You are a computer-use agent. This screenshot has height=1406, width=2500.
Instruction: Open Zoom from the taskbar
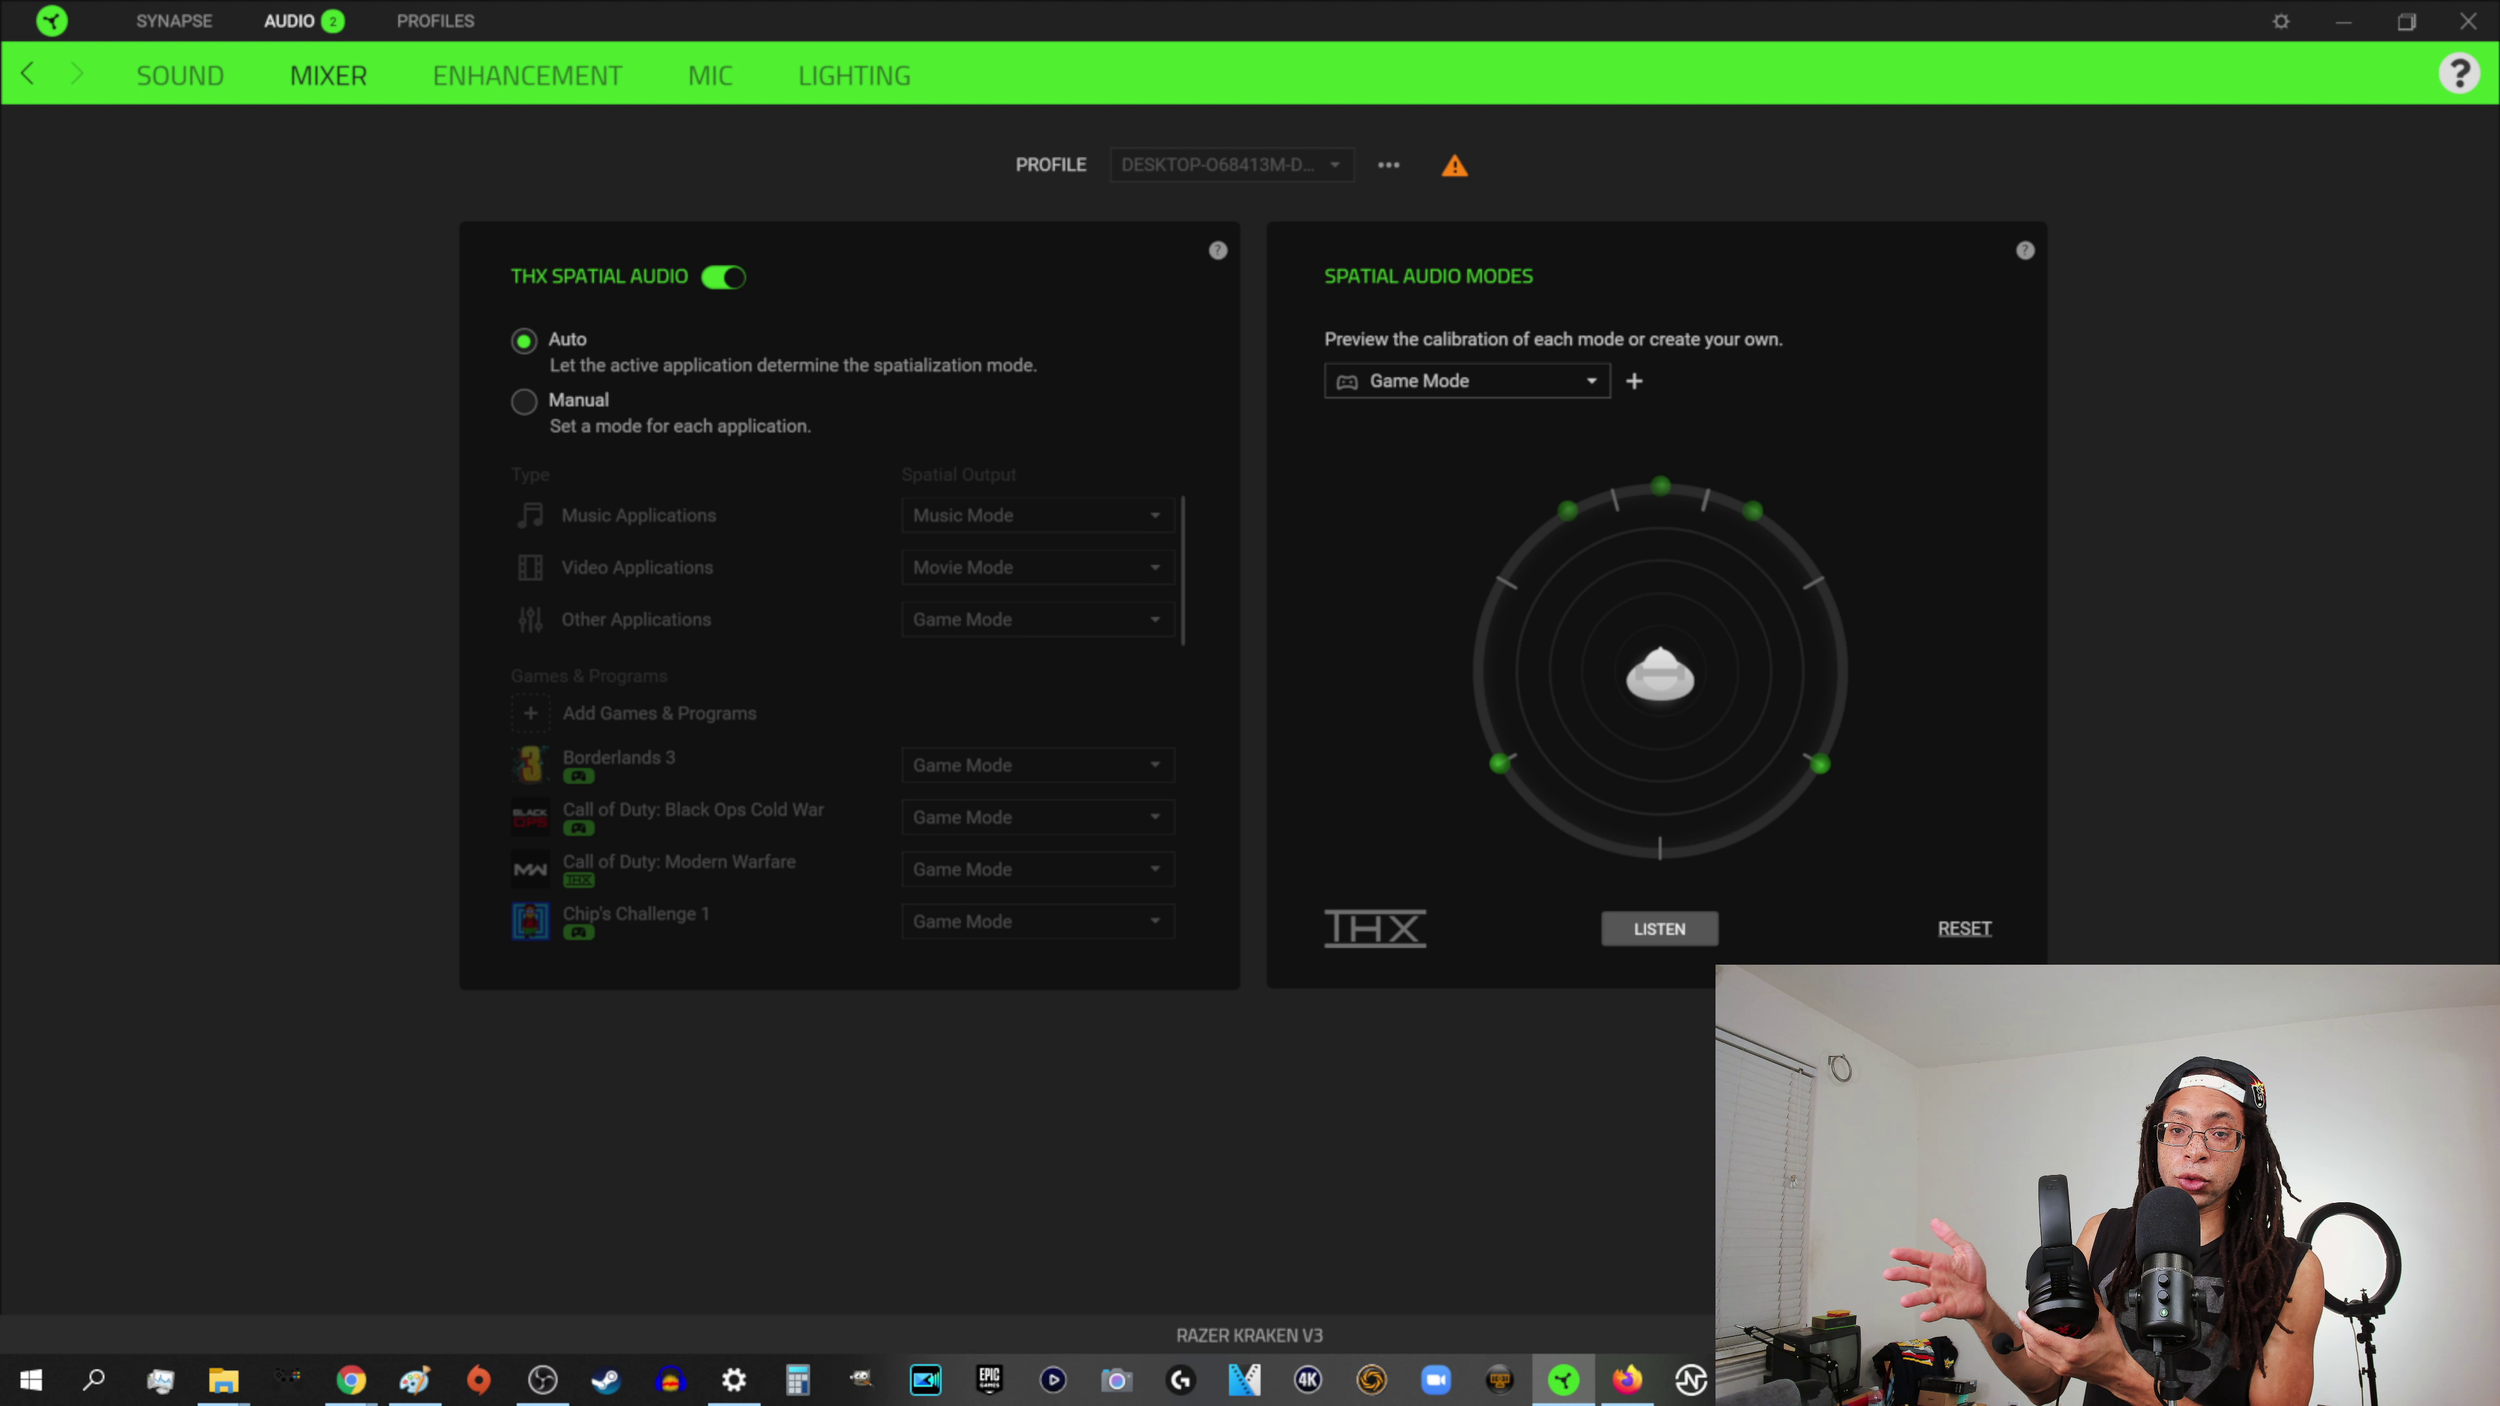1435,1380
